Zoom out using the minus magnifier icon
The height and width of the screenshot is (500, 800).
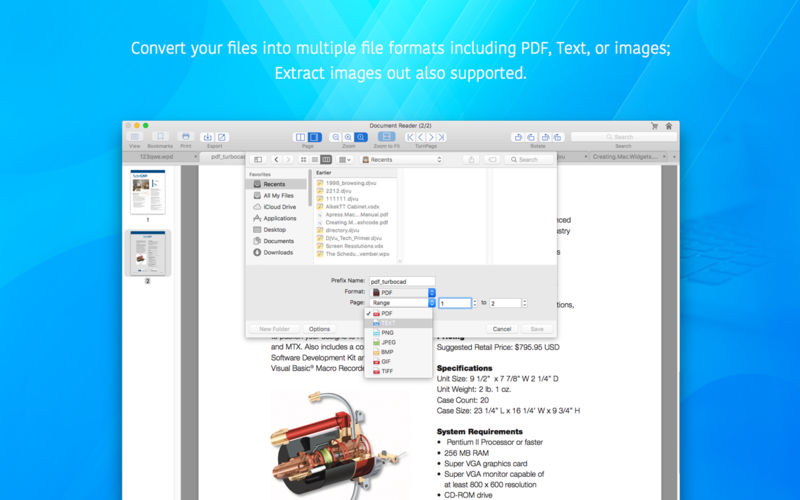(335, 137)
